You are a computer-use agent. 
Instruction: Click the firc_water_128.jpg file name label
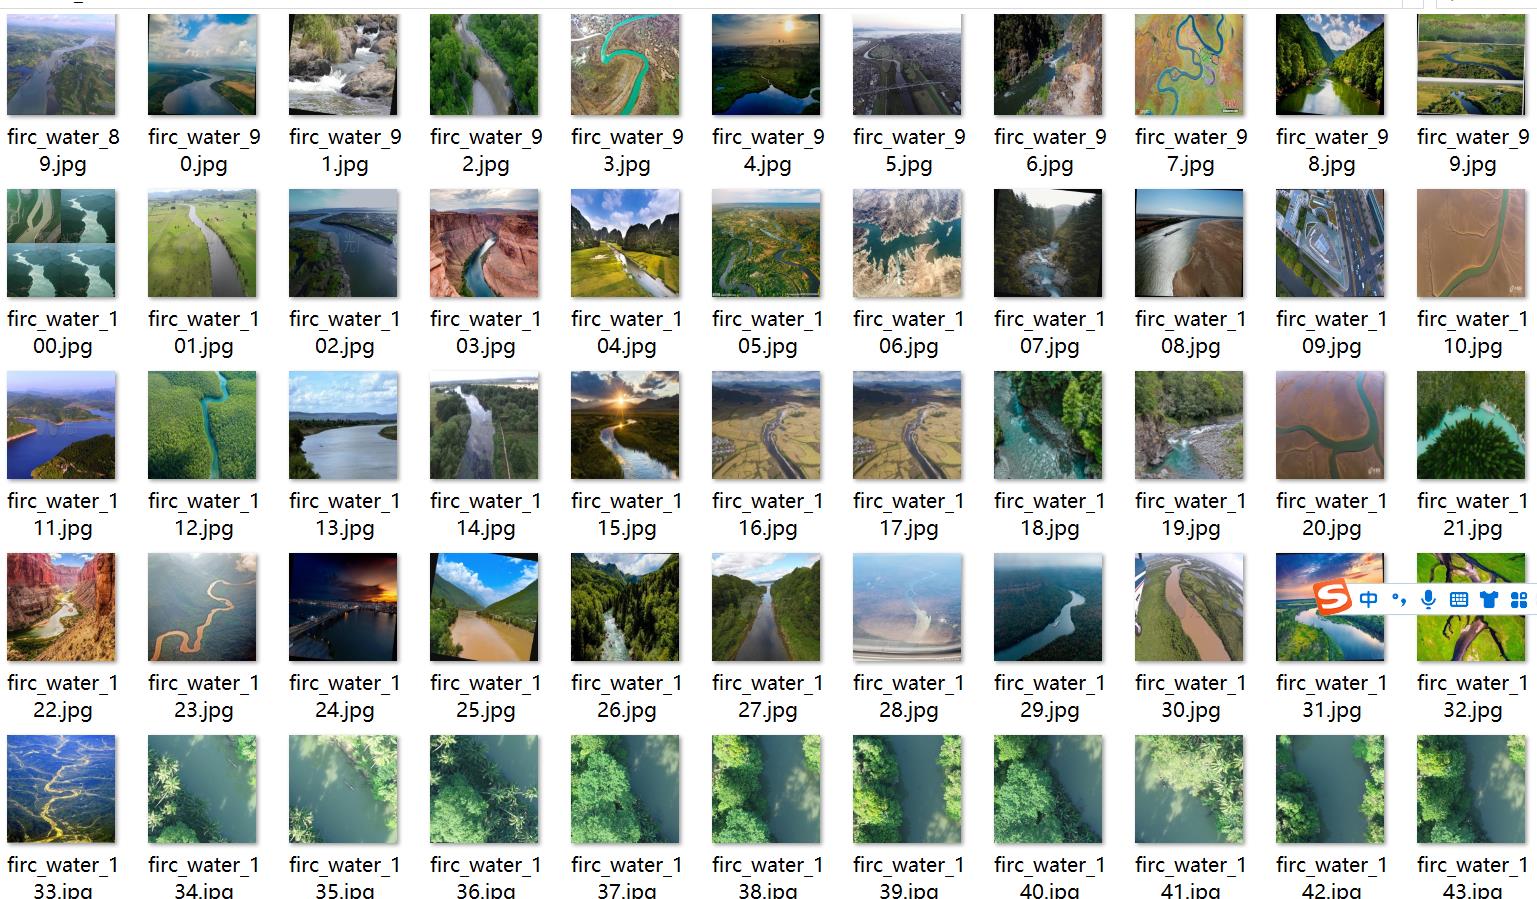(x=908, y=696)
